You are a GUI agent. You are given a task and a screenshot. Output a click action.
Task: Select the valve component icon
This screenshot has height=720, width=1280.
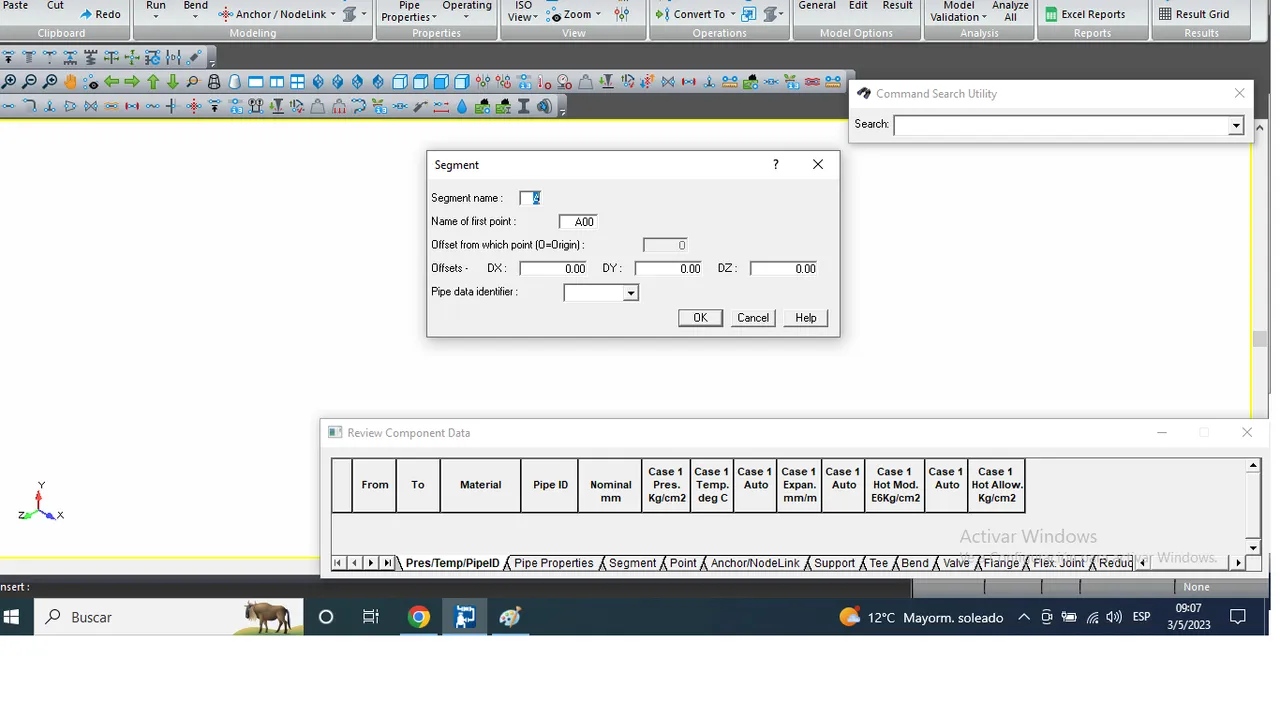(x=90, y=106)
